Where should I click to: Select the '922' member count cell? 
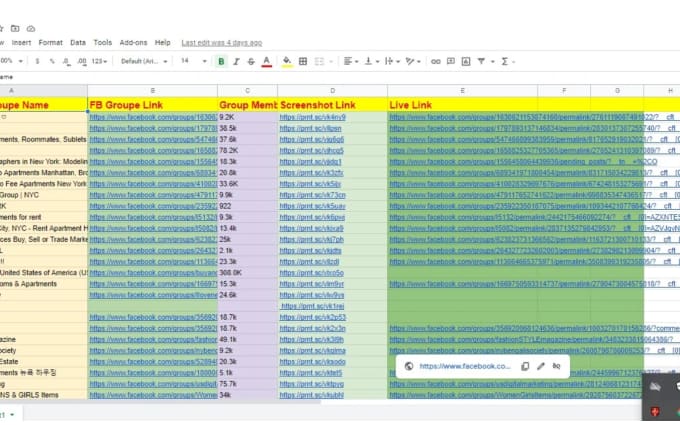248,206
